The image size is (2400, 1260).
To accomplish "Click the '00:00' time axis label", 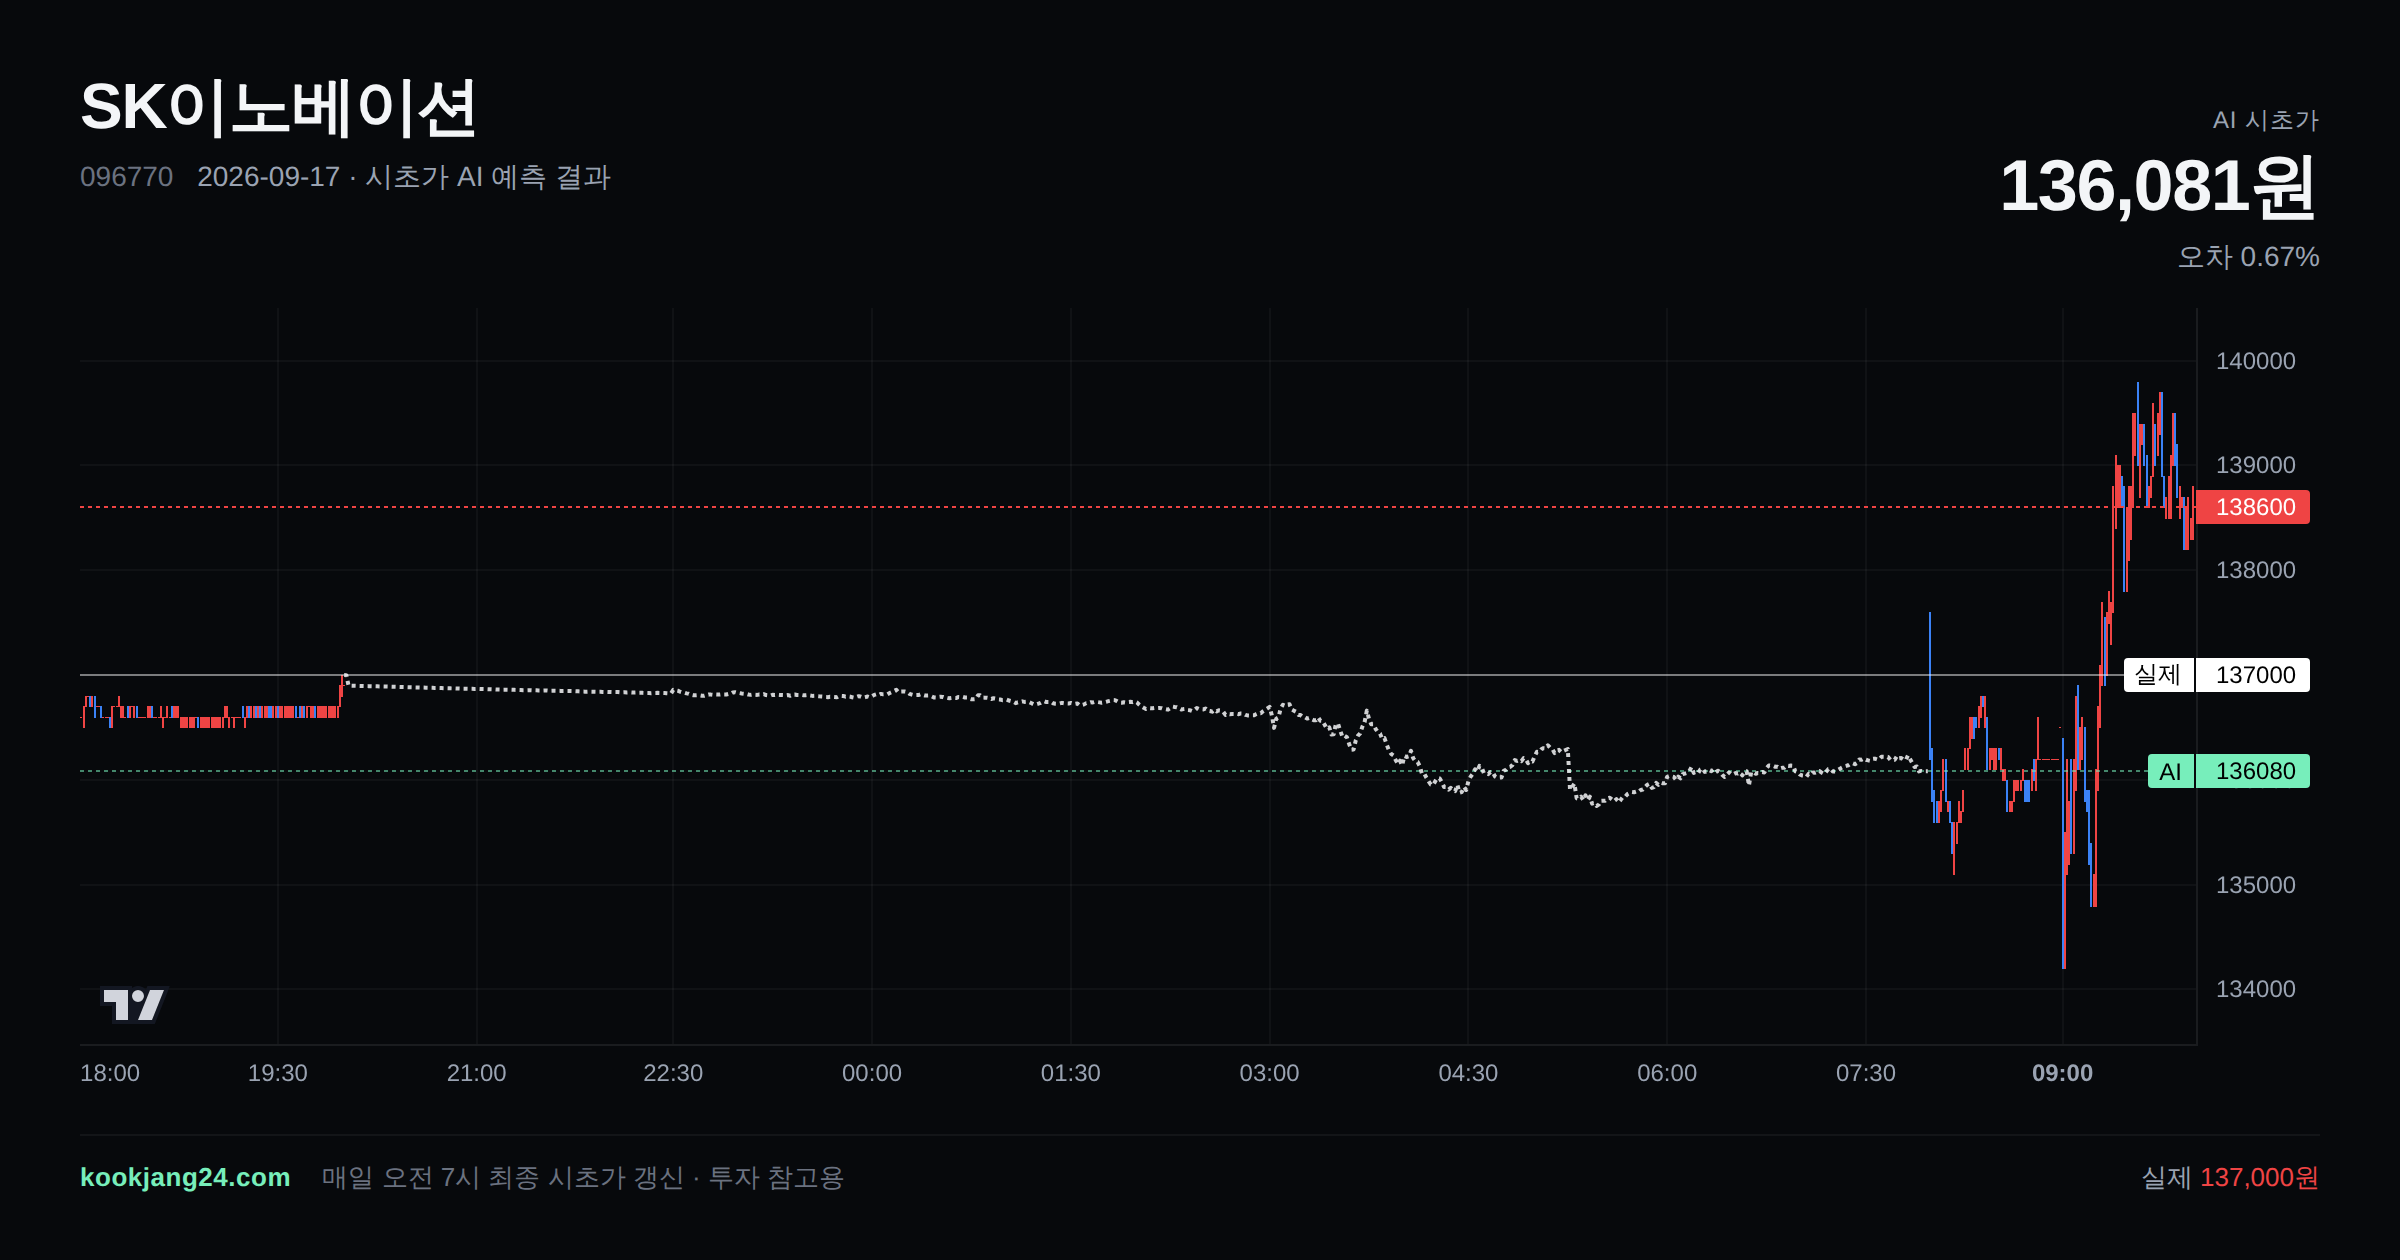I will click(x=872, y=1073).
